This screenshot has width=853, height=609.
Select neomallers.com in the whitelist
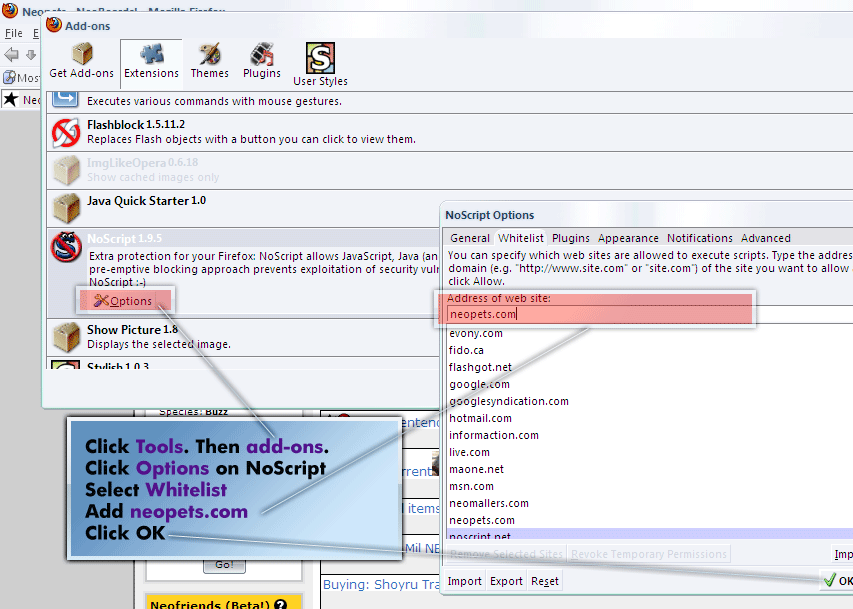[x=650, y=503]
